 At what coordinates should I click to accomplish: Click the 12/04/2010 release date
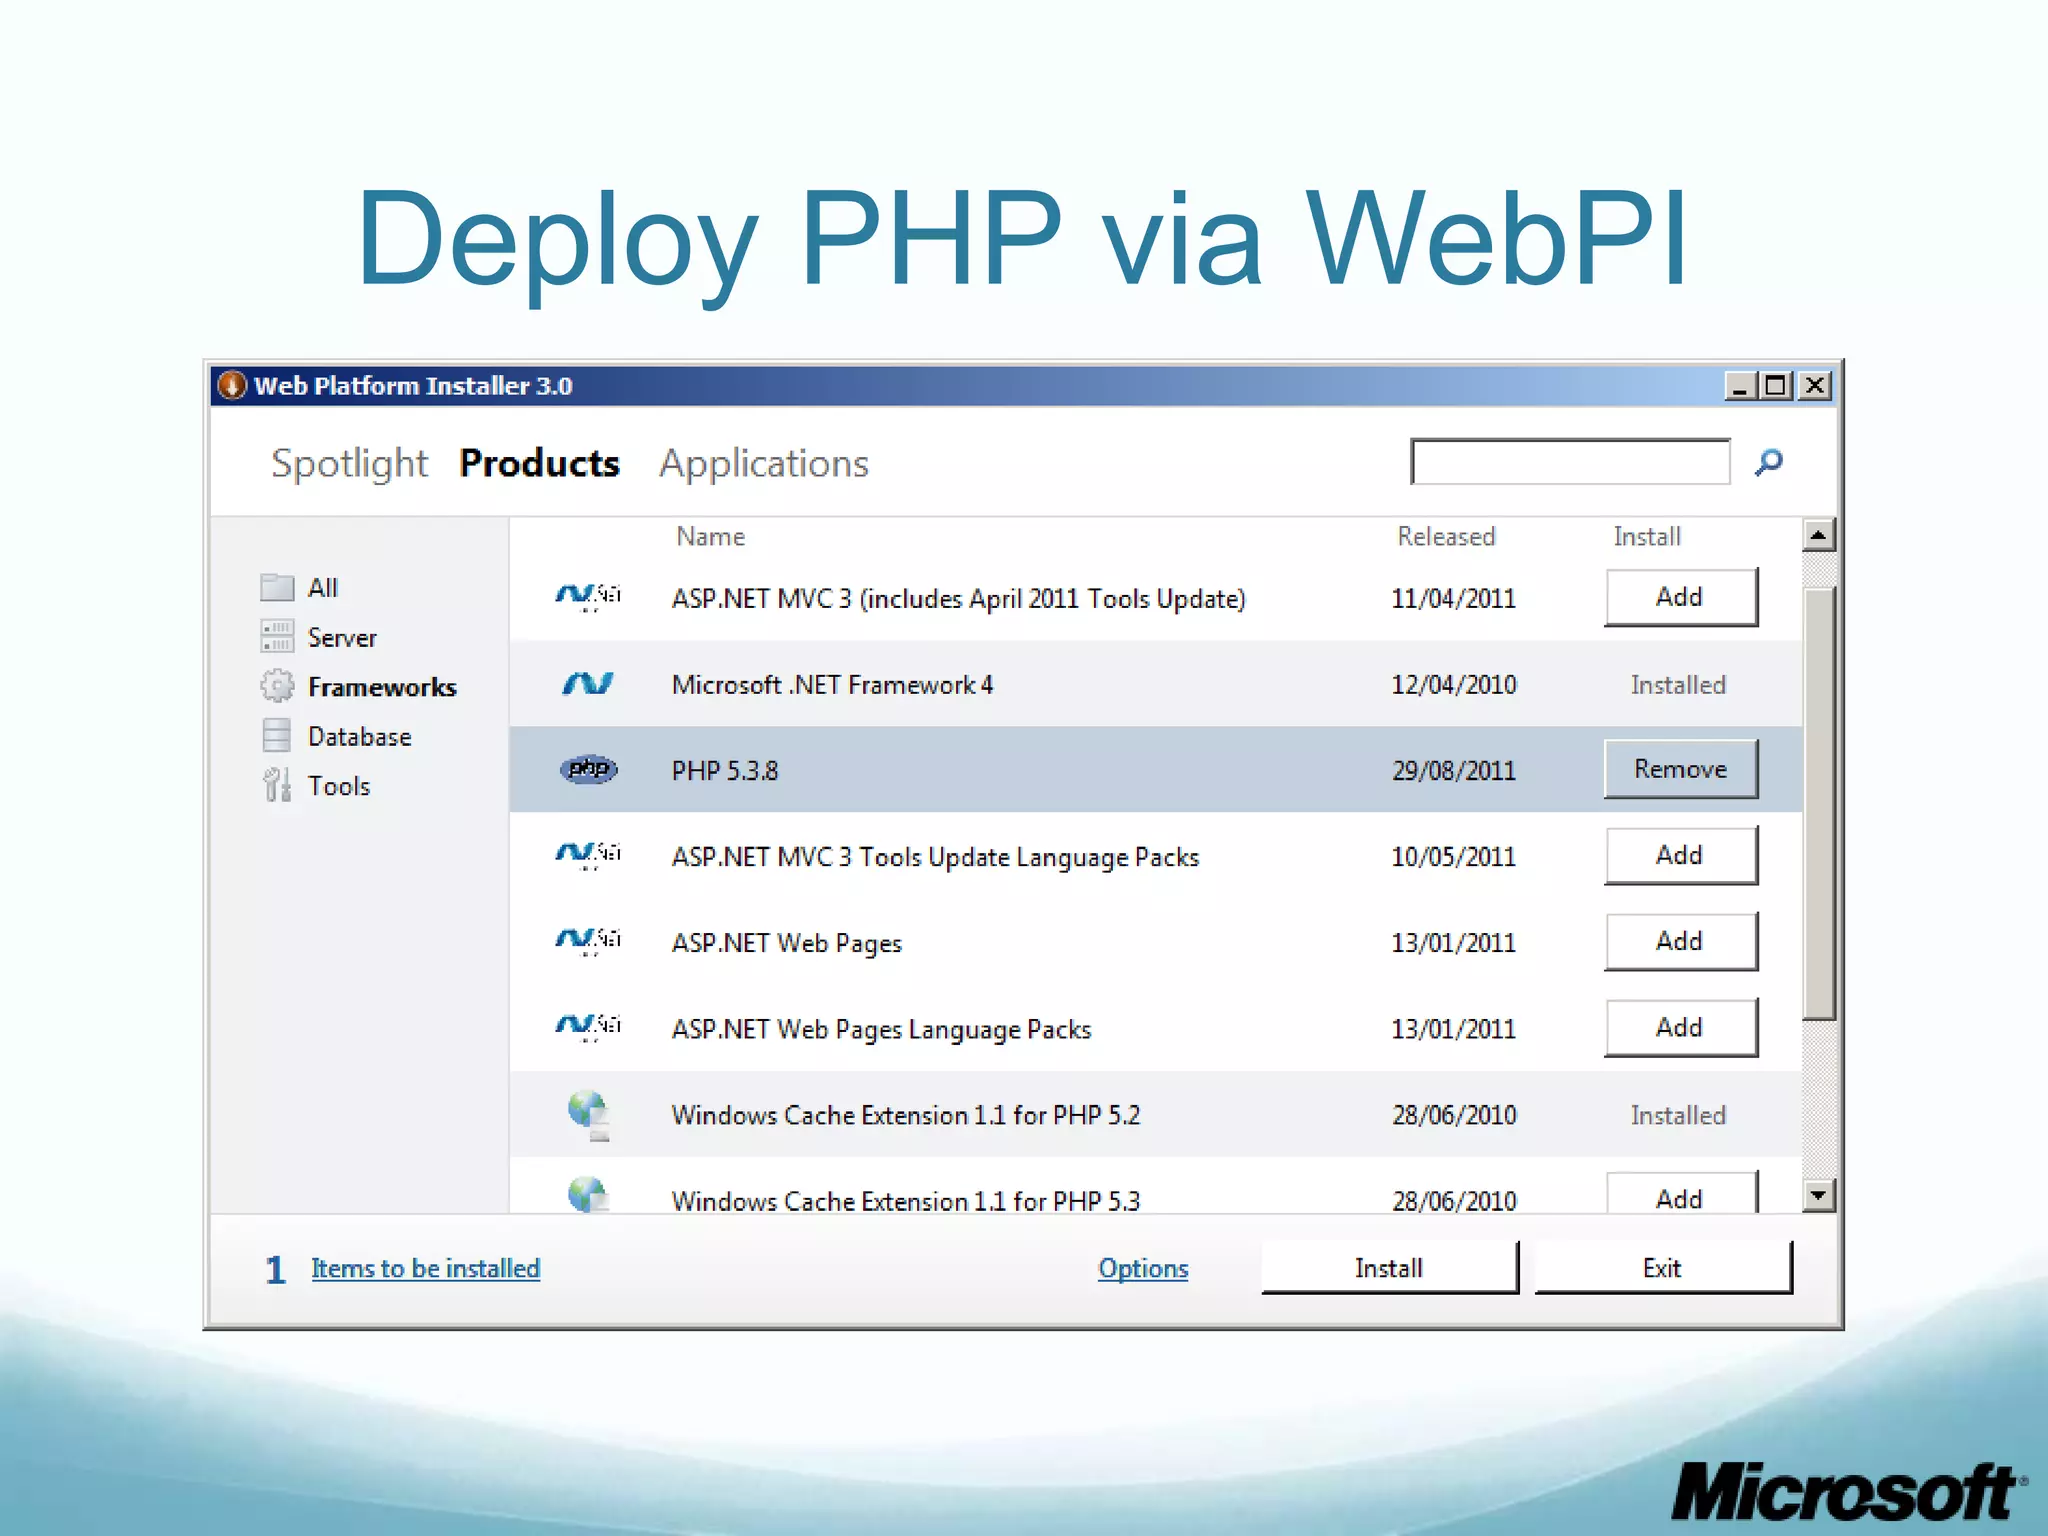[x=1454, y=685]
